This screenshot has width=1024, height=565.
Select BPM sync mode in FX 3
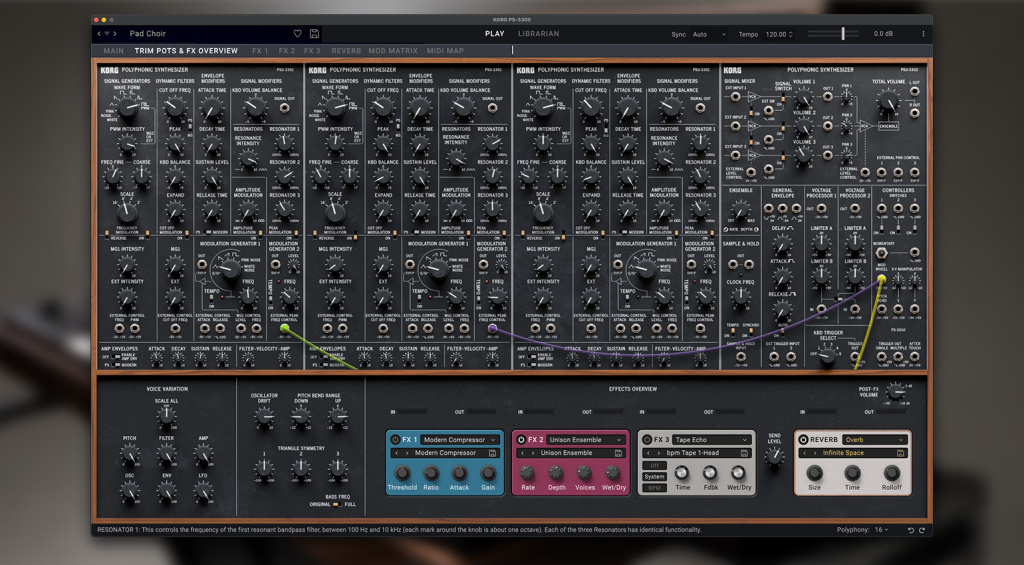pos(654,487)
